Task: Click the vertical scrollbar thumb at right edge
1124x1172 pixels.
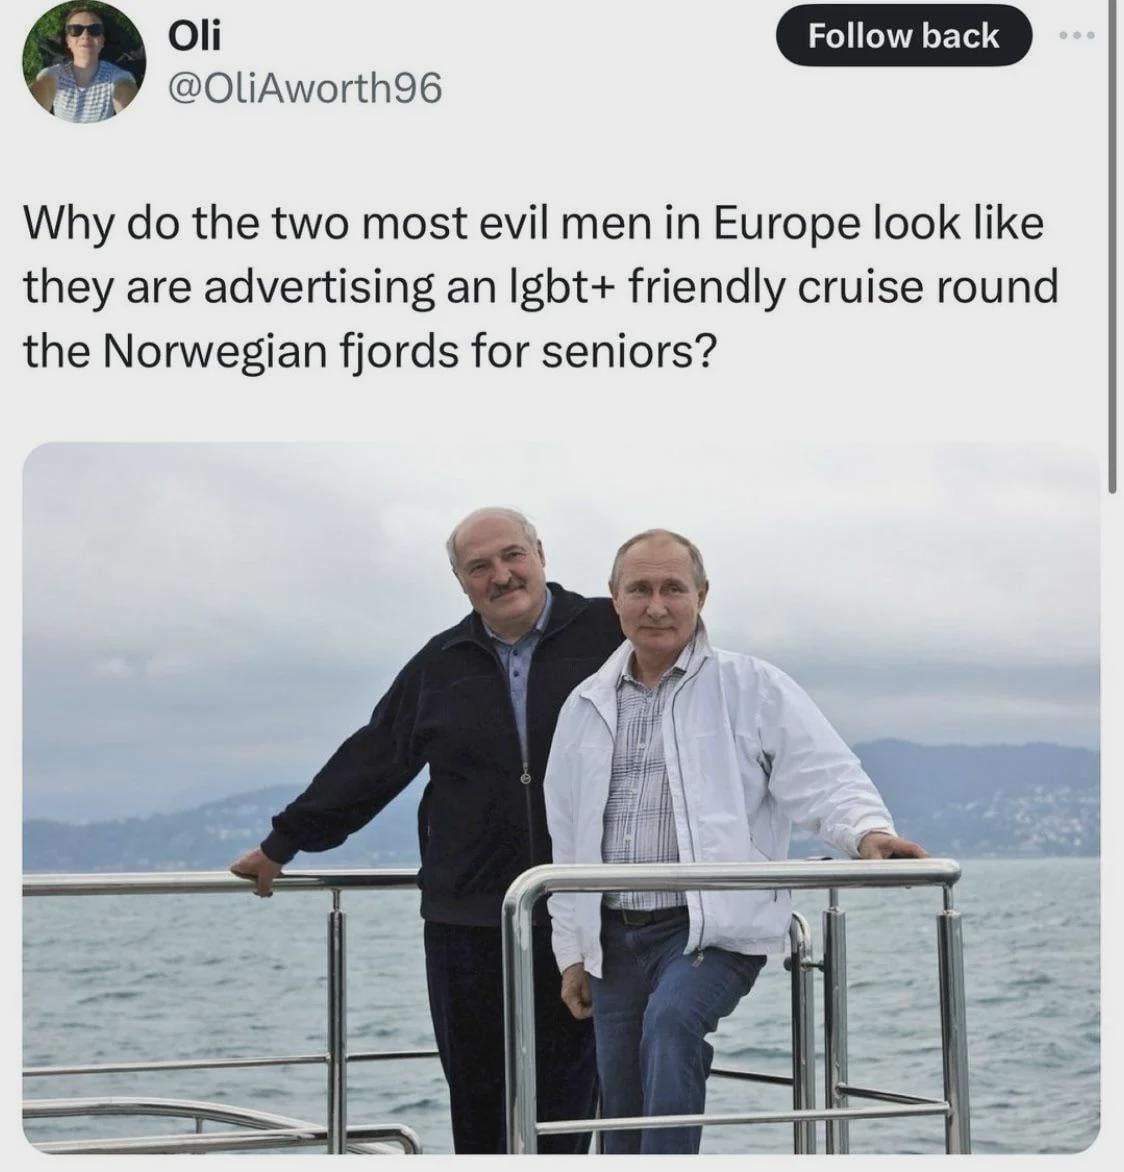Action: click(x=1113, y=247)
